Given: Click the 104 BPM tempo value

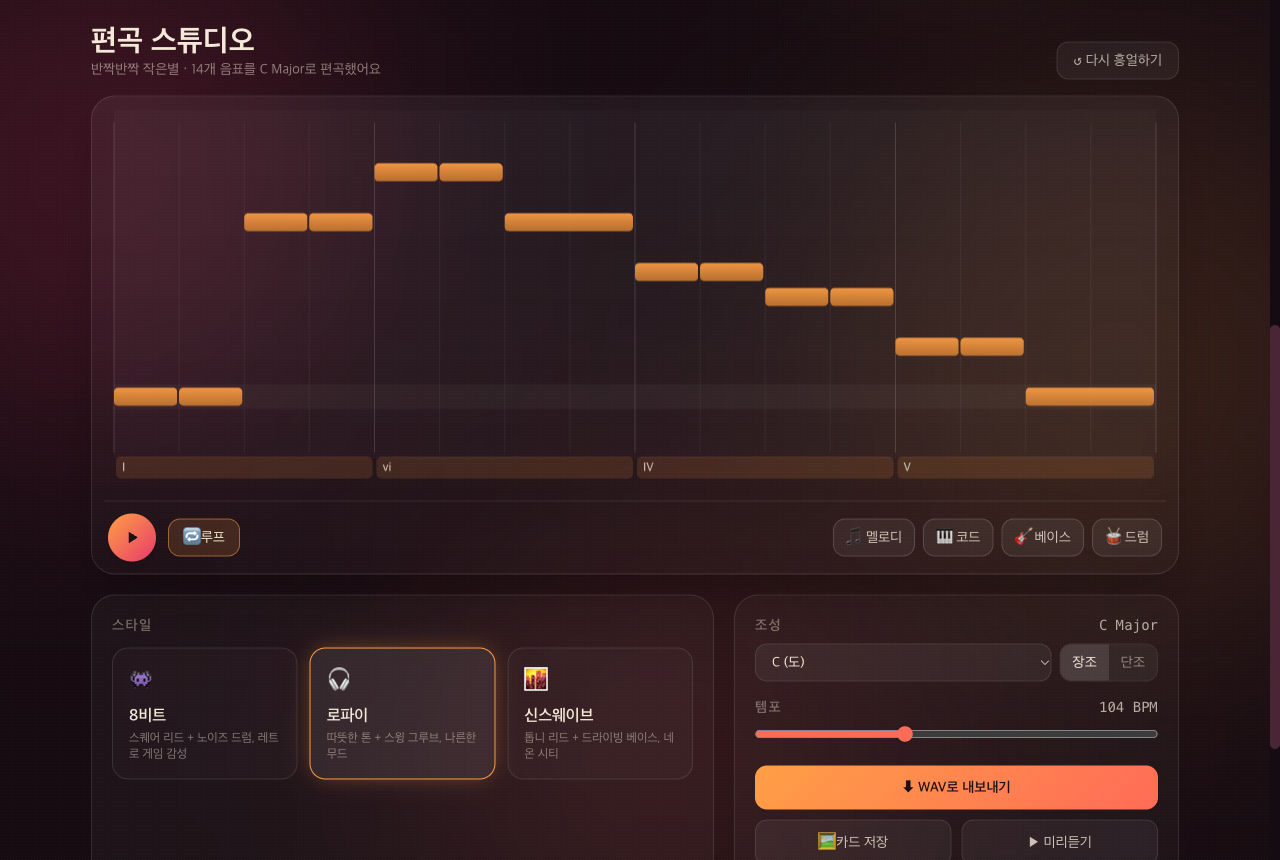Looking at the screenshot, I should coord(1128,707).
